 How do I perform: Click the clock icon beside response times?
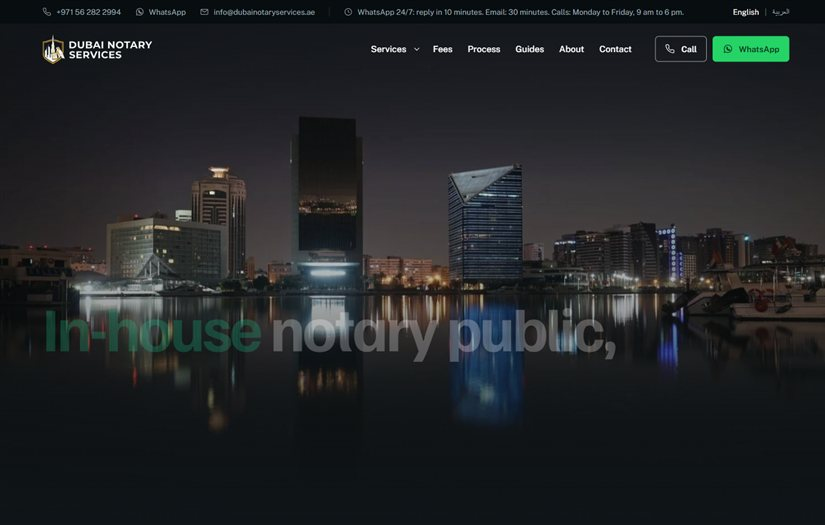[x=348, y=12]
